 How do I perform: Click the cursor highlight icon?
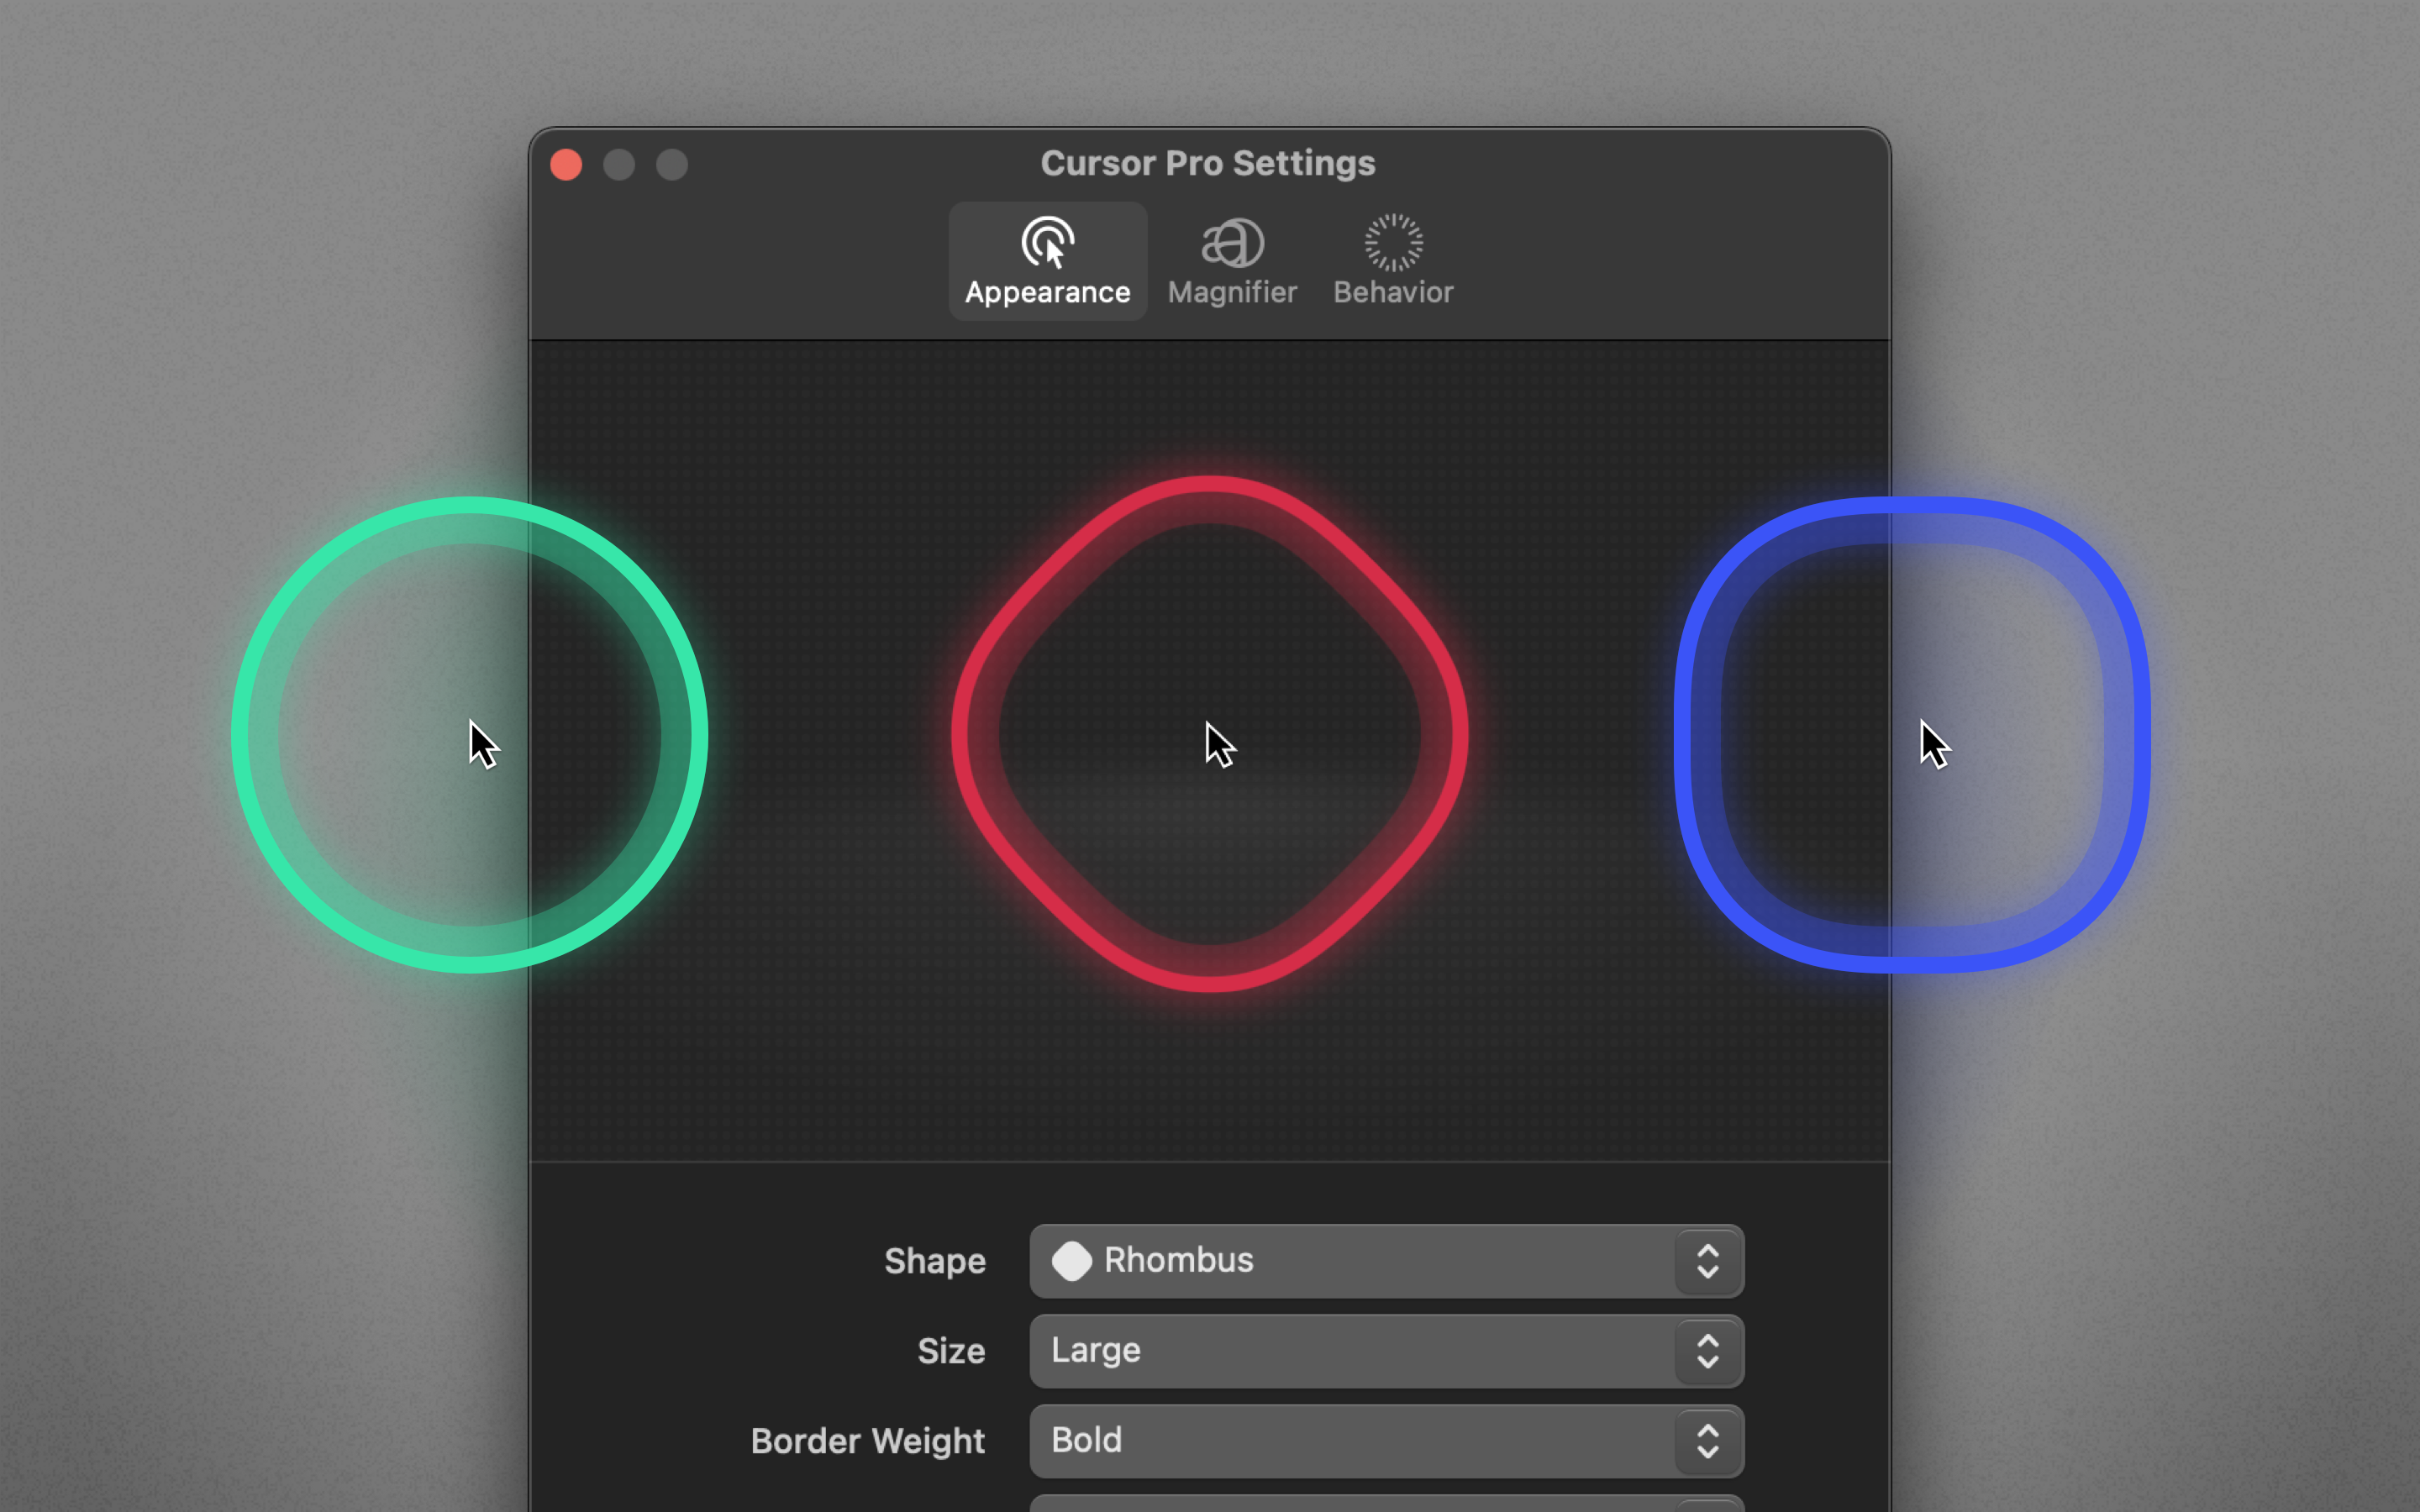point(1047,242)
